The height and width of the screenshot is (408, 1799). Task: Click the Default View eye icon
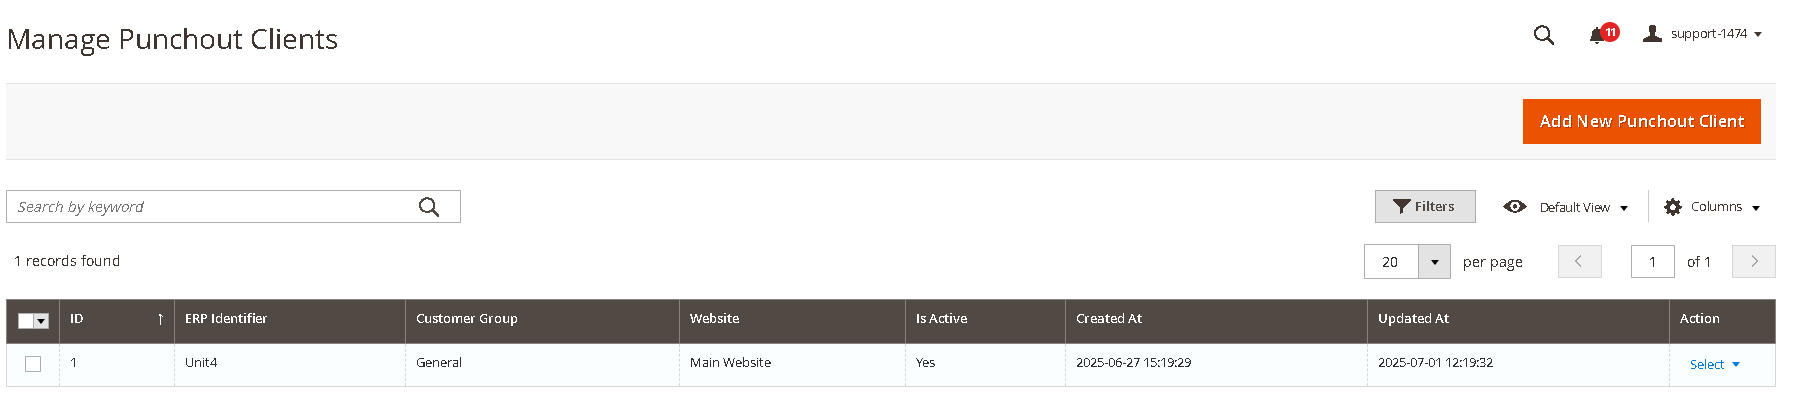1515,207
